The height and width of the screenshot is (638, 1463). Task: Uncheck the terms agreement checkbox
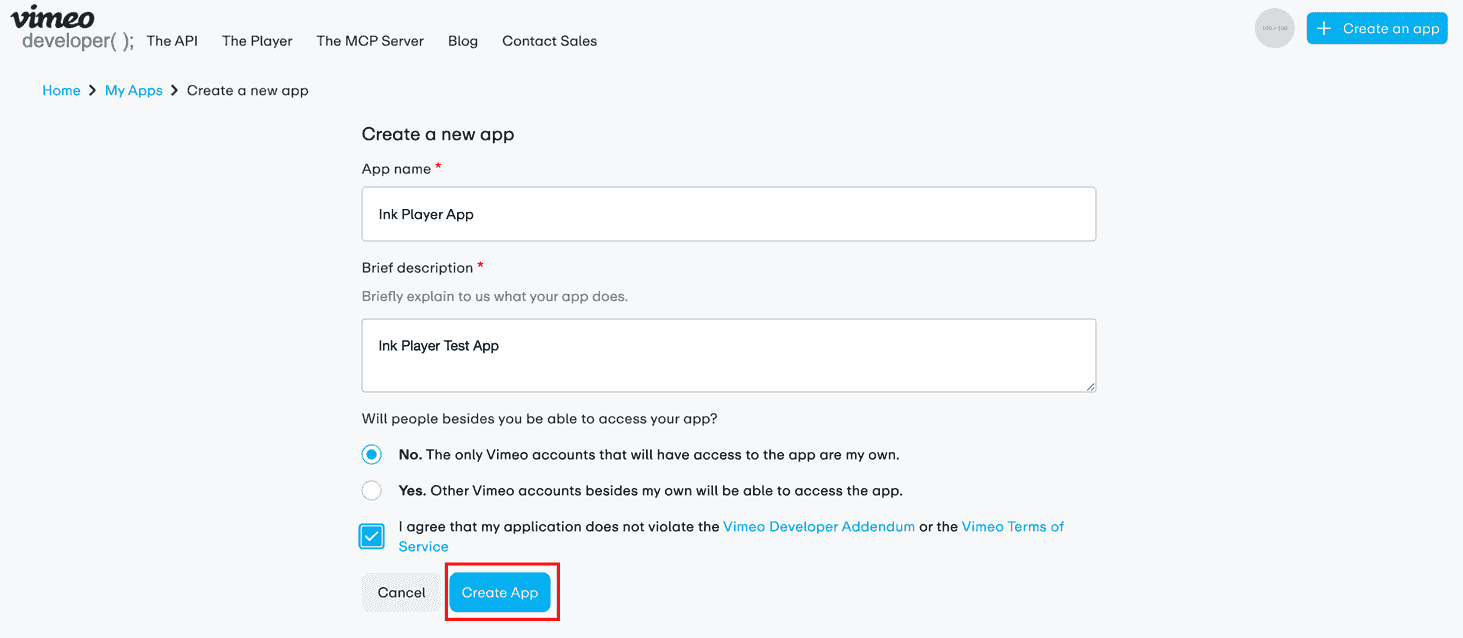[x=372, y=536]
